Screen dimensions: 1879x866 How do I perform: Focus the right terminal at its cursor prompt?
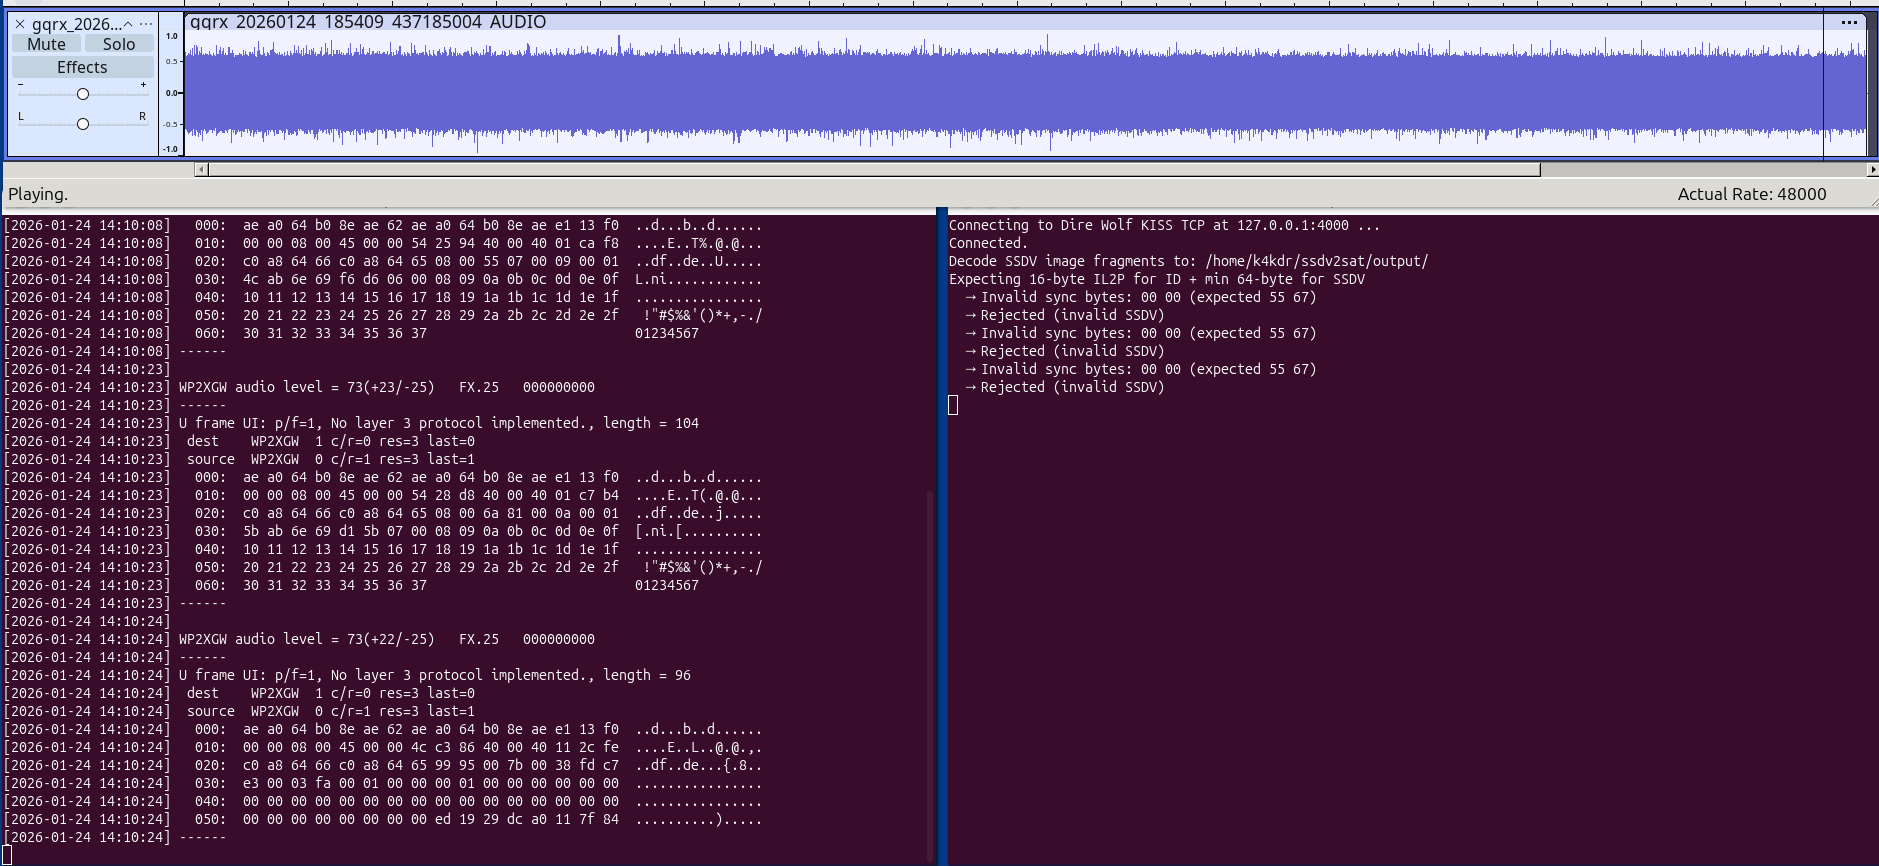(953, 405)
